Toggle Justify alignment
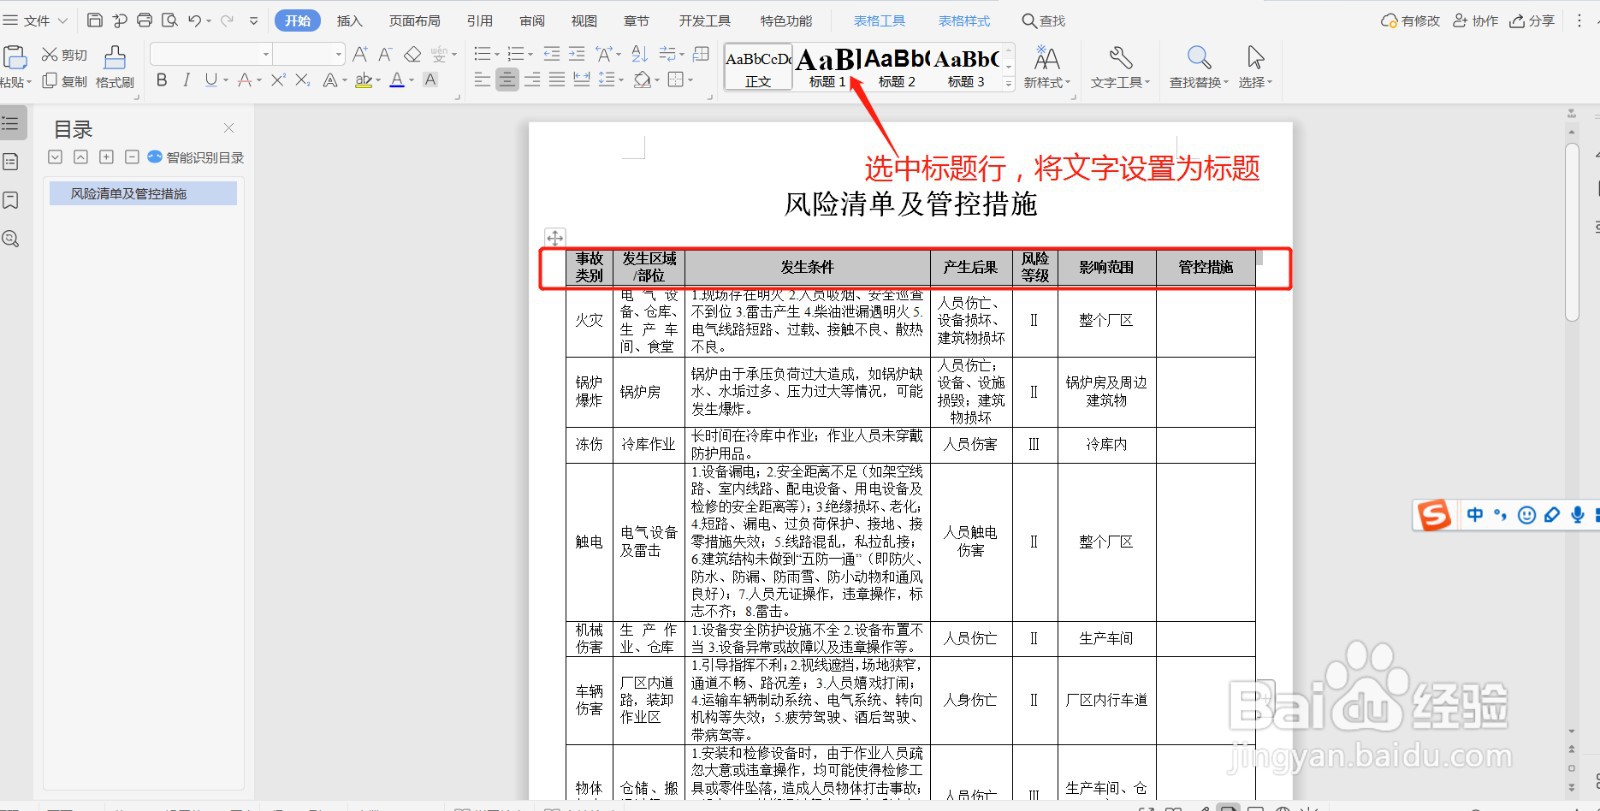 point(557,80)
